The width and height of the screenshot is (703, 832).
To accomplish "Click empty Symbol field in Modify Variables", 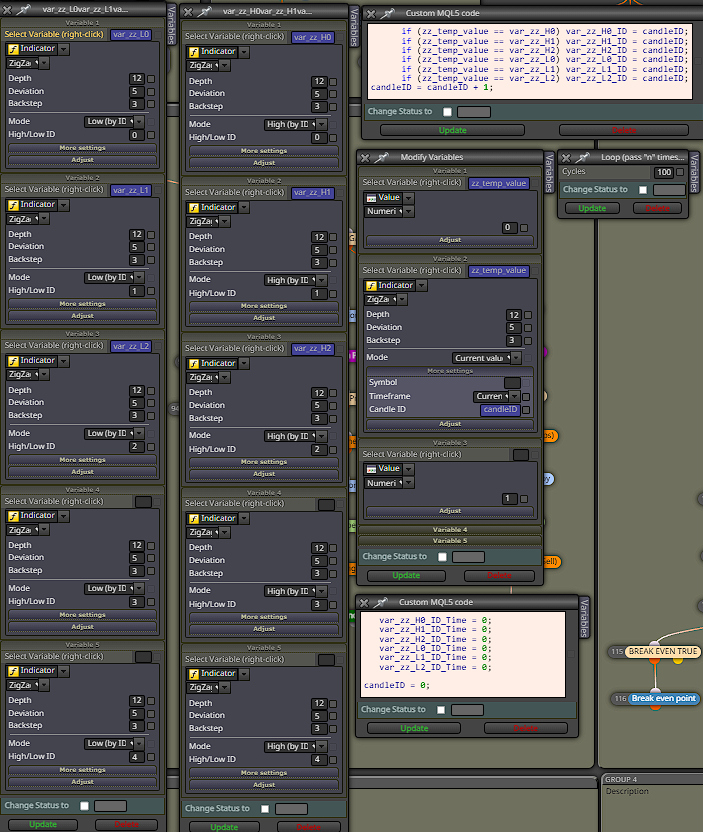I will click(x=512, y=383).
